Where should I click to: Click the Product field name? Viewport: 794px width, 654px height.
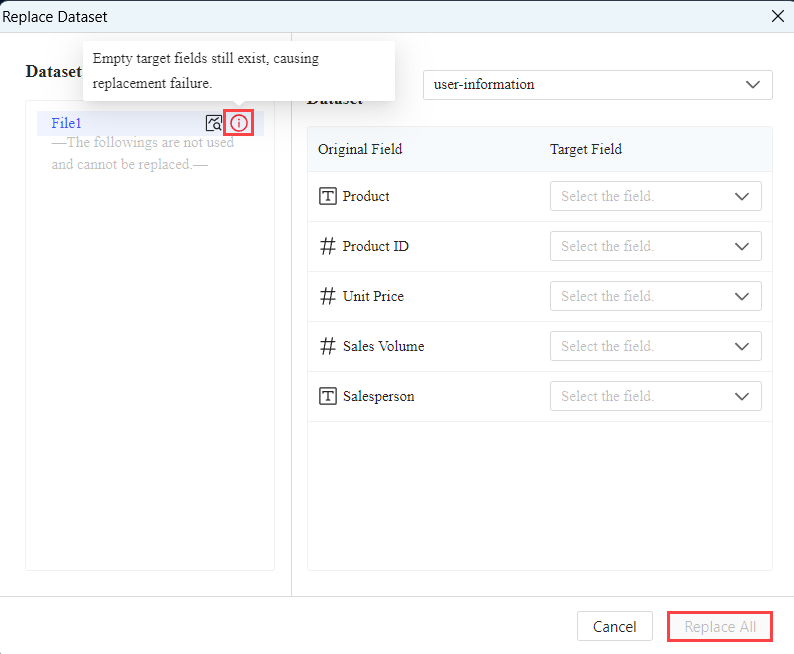366,196
